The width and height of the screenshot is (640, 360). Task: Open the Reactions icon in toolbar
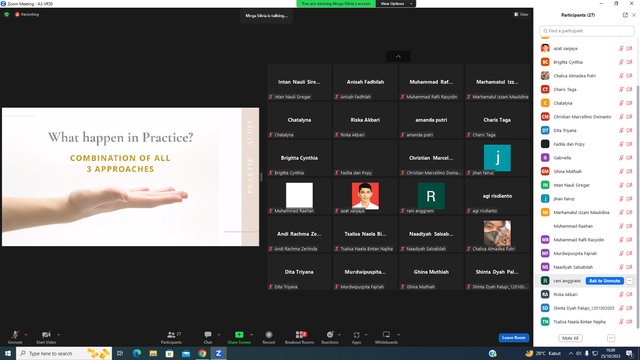[330, 335]
